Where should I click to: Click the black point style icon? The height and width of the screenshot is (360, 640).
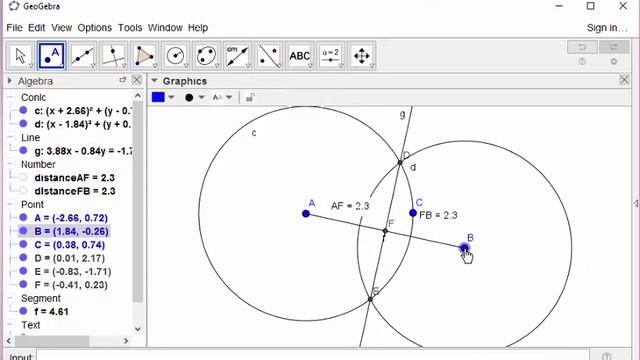189,98
